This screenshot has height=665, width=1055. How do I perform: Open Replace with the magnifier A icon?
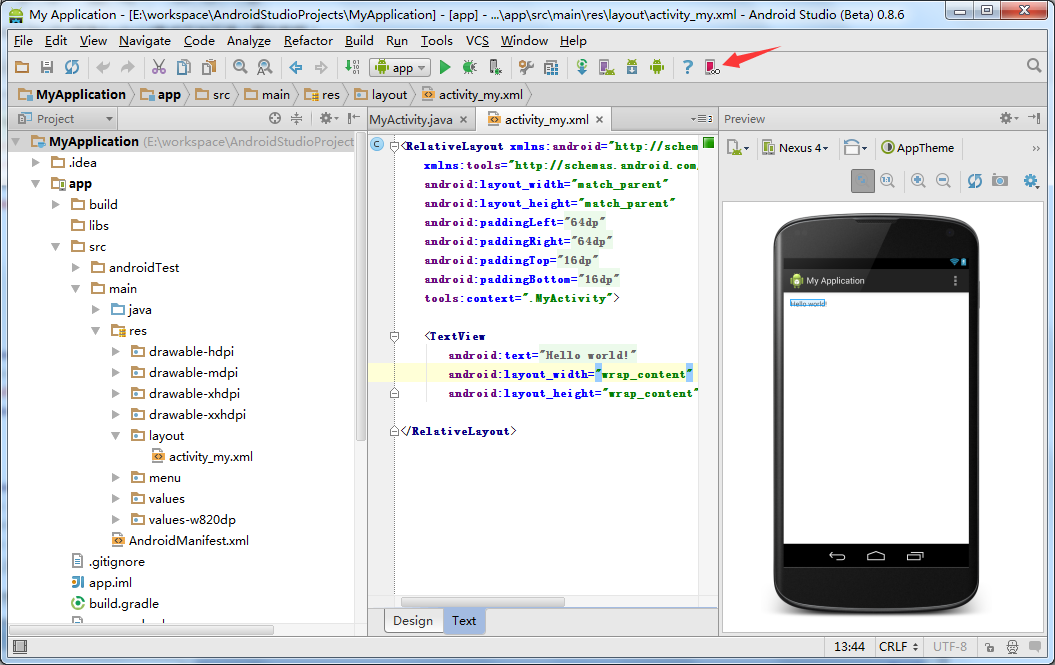tap(264, 67)
